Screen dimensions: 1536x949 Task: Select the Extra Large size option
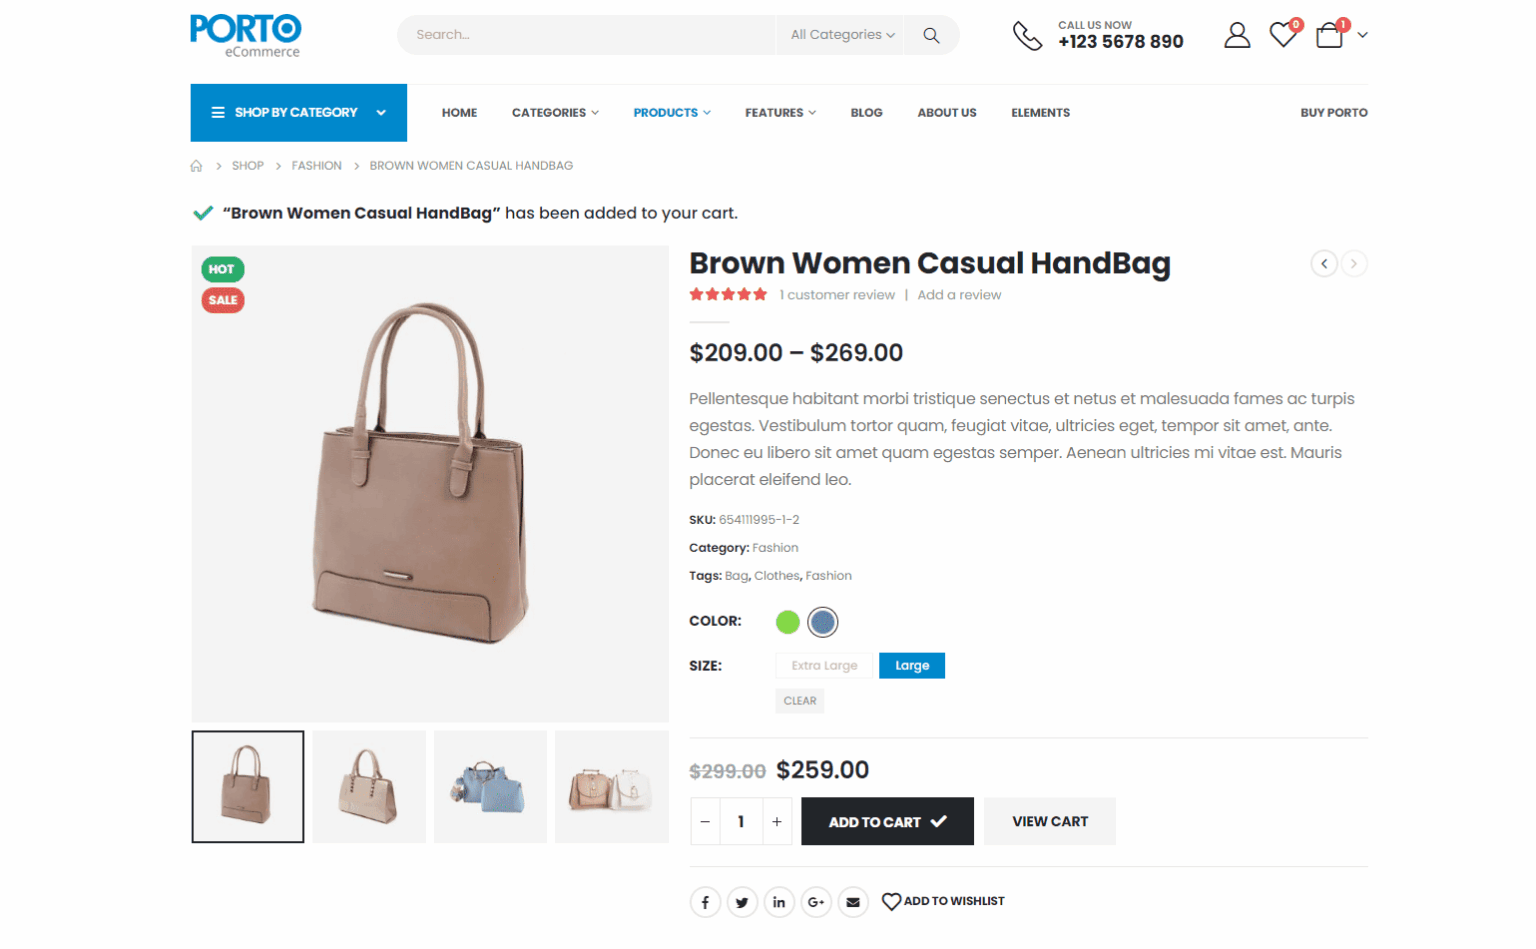click(823, 665)
